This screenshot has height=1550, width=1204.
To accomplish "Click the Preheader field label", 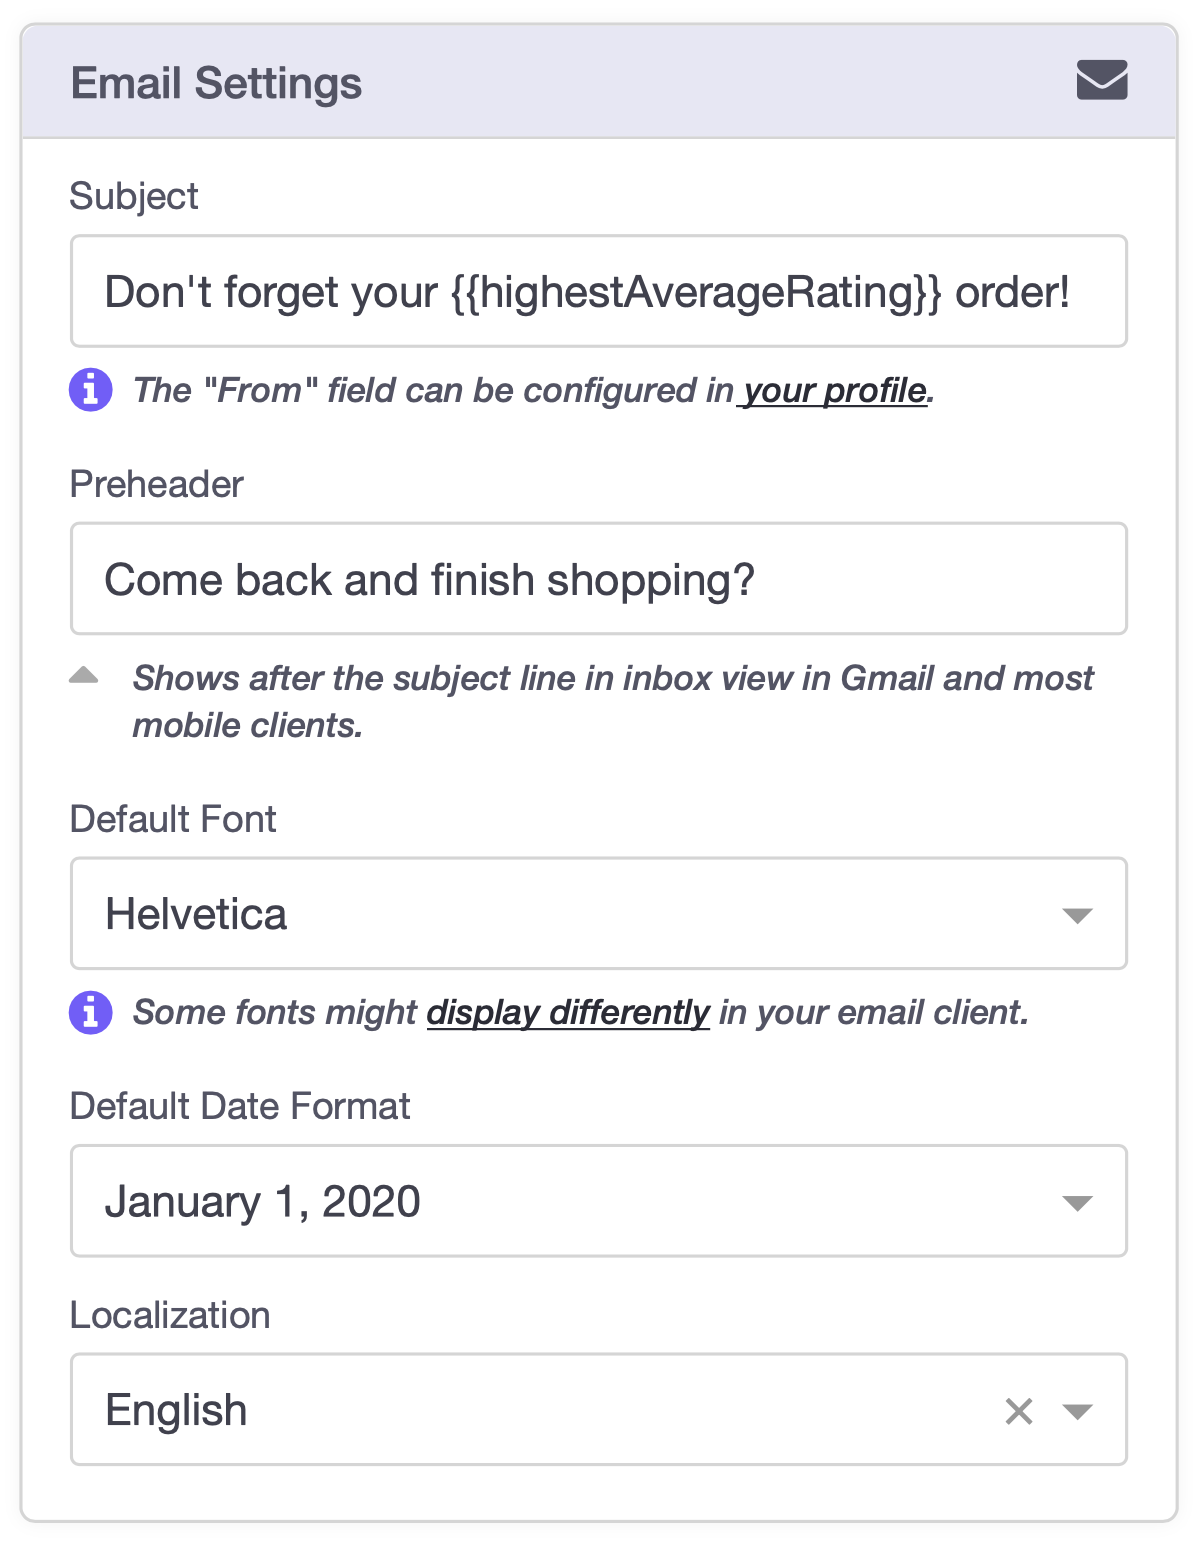I will (x=157, y=484).
